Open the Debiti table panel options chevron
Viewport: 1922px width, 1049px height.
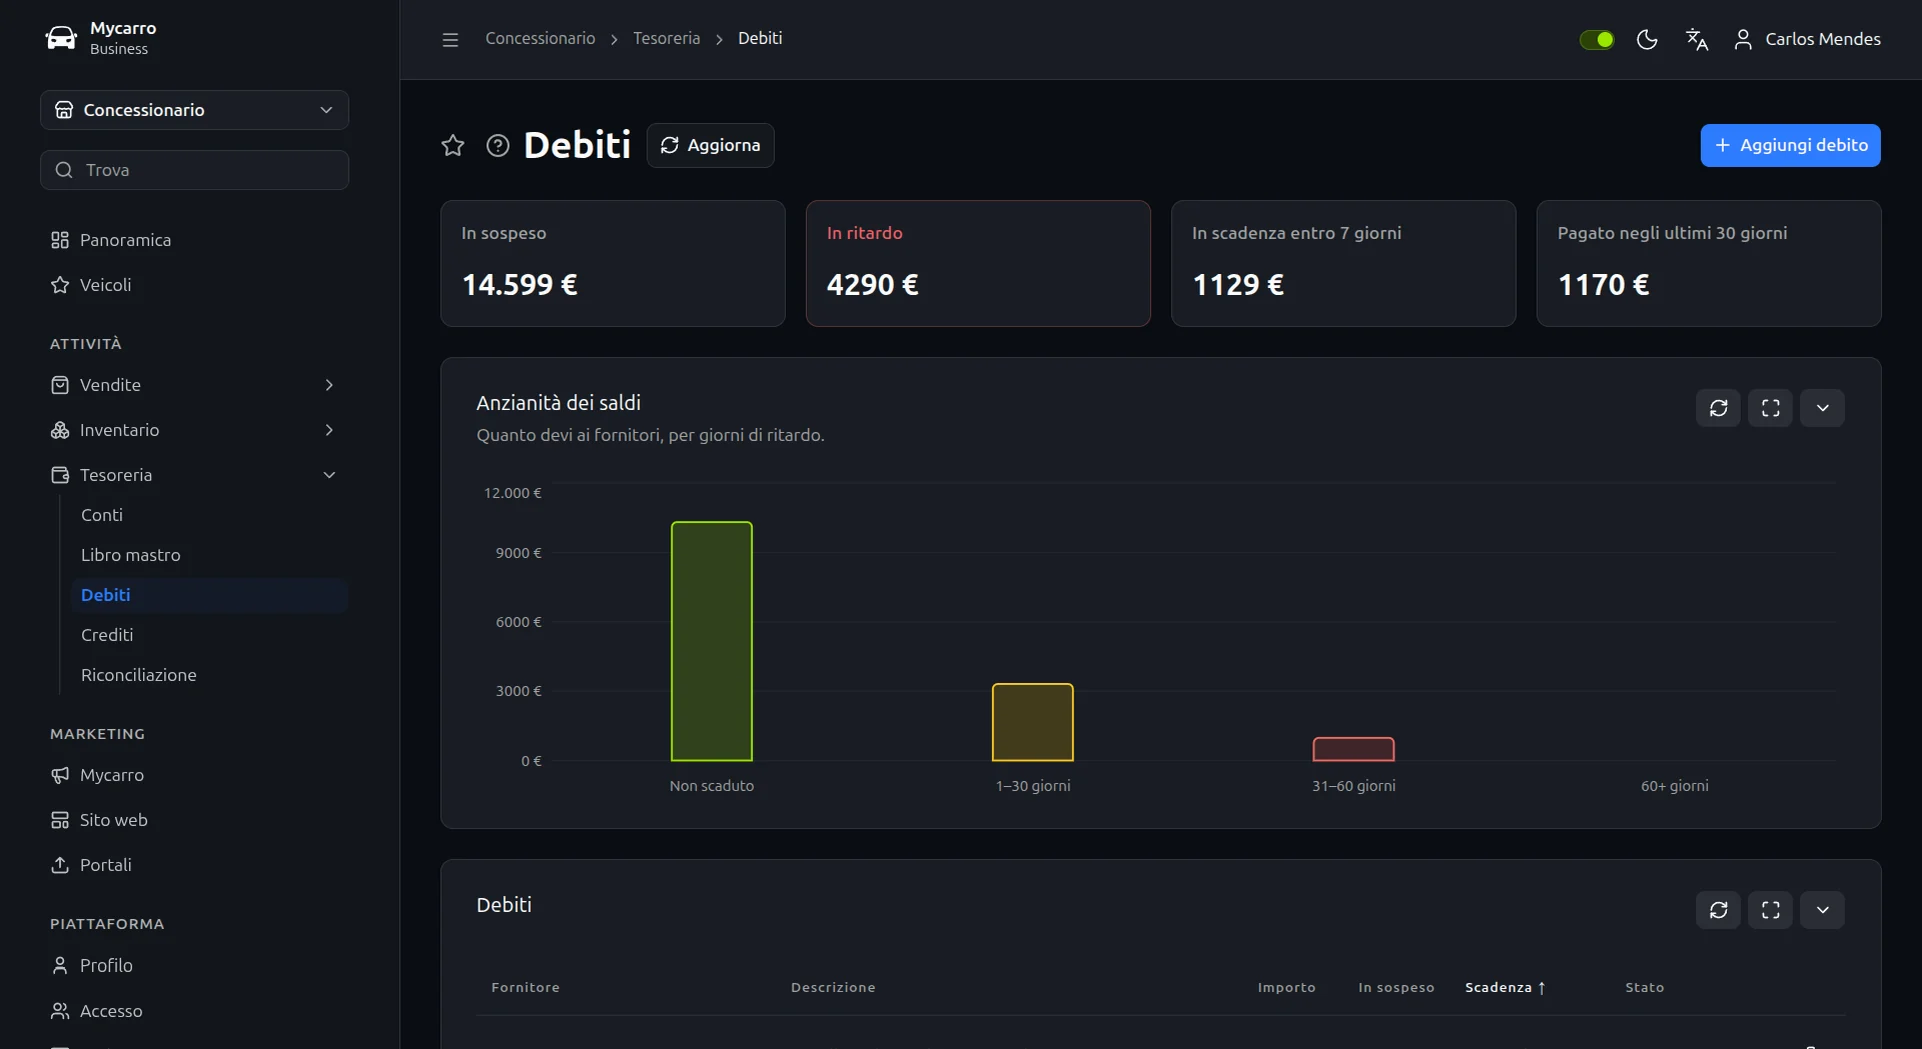point(1823,910)
